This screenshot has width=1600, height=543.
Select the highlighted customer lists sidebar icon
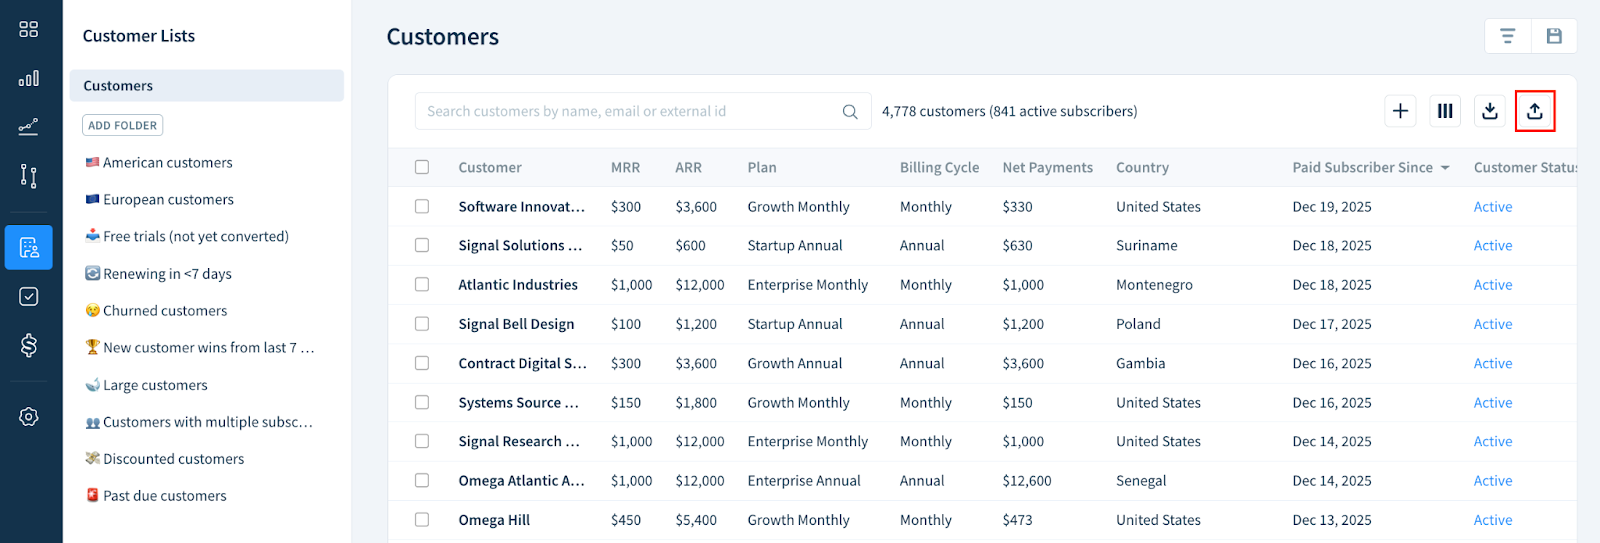[29, 247]
